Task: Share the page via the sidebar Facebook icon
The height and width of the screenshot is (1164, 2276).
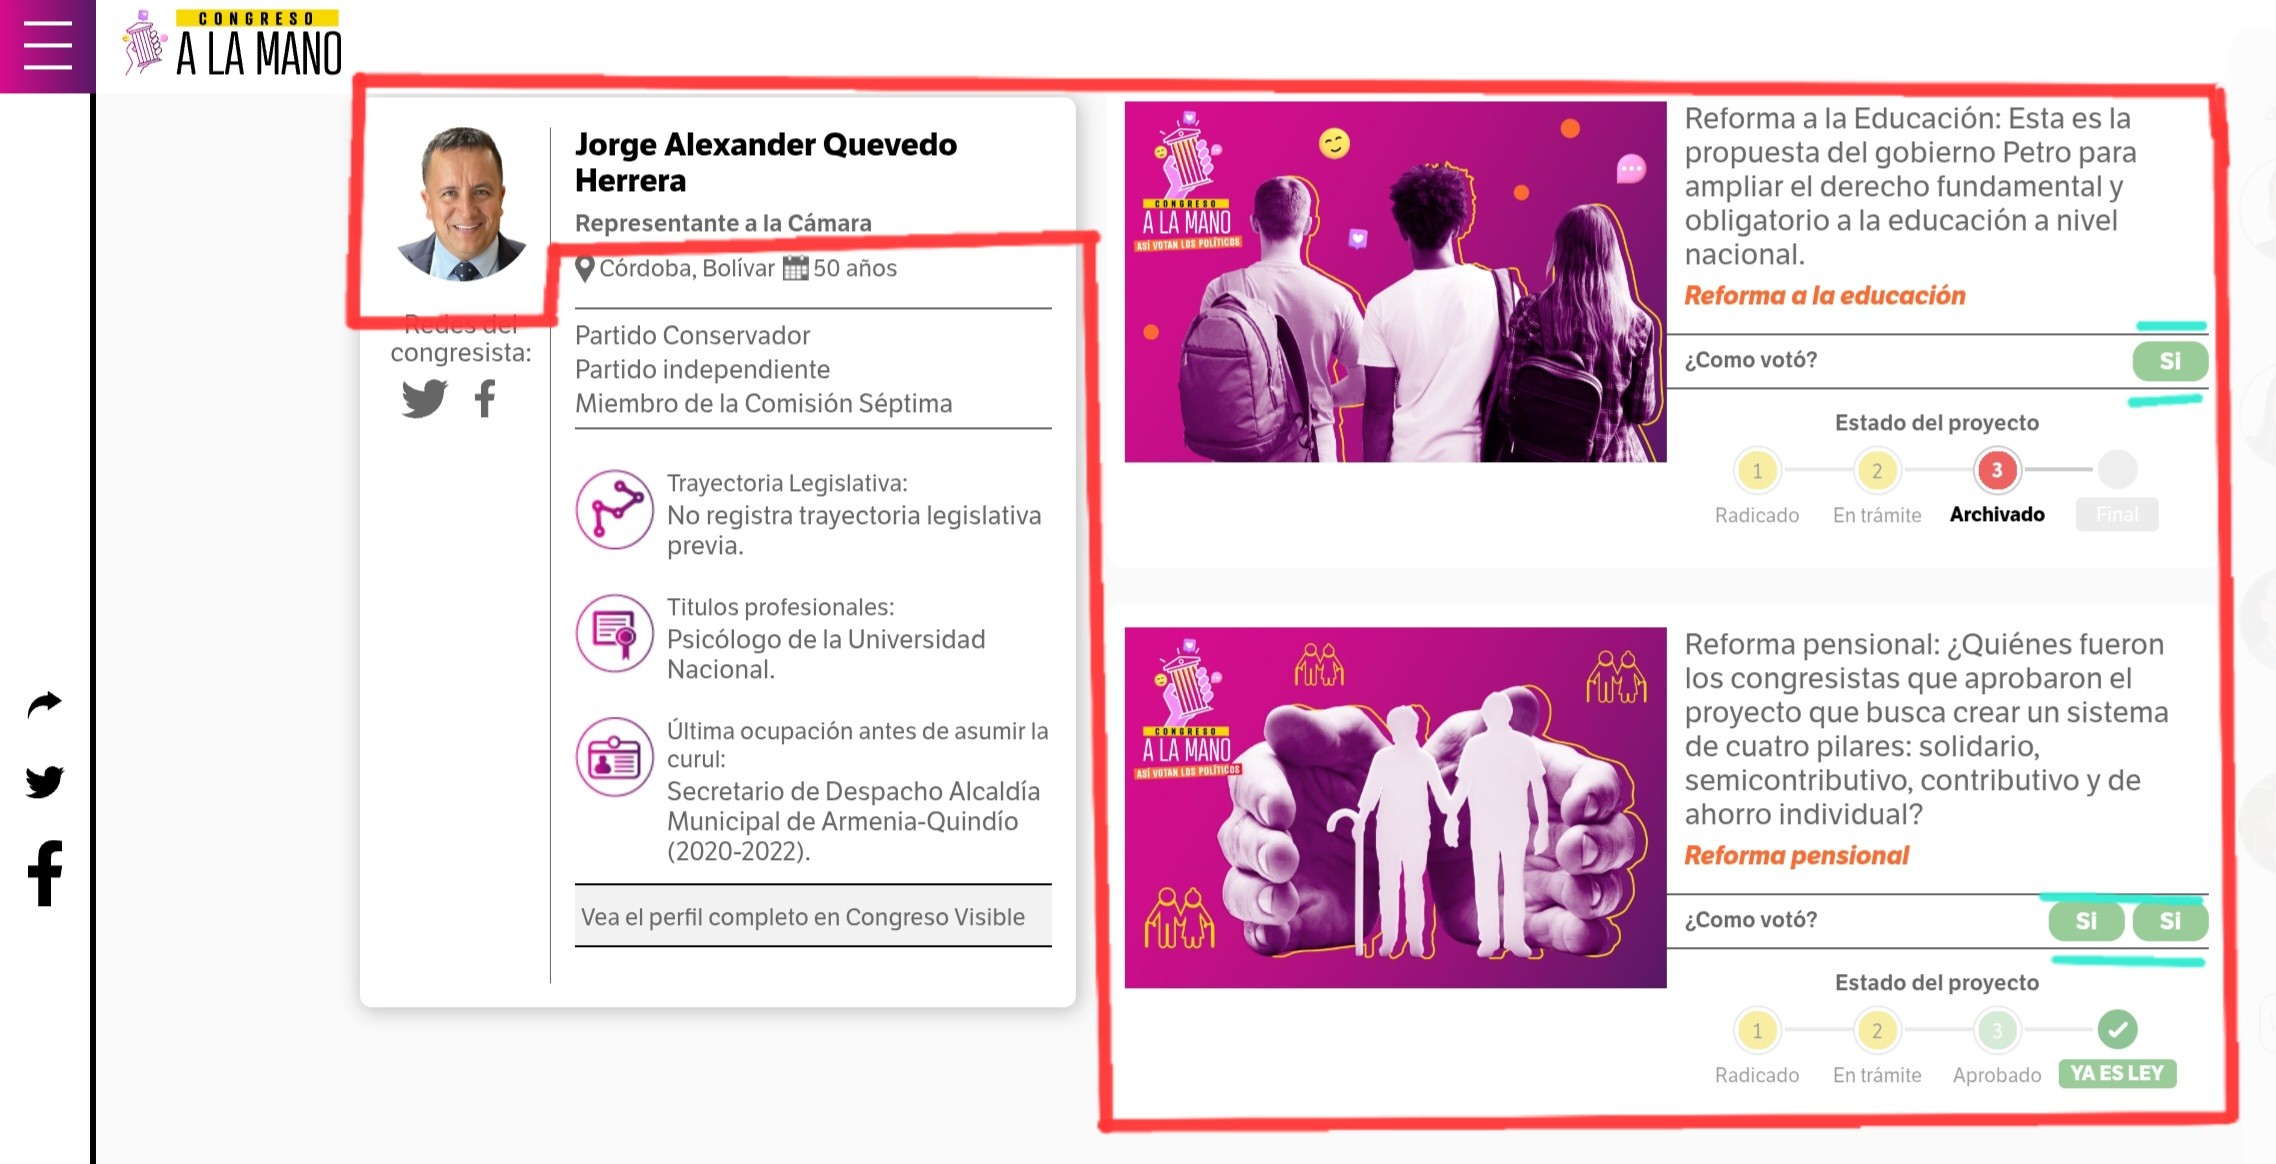Action: pyautogui.click(x=43, y=872)
